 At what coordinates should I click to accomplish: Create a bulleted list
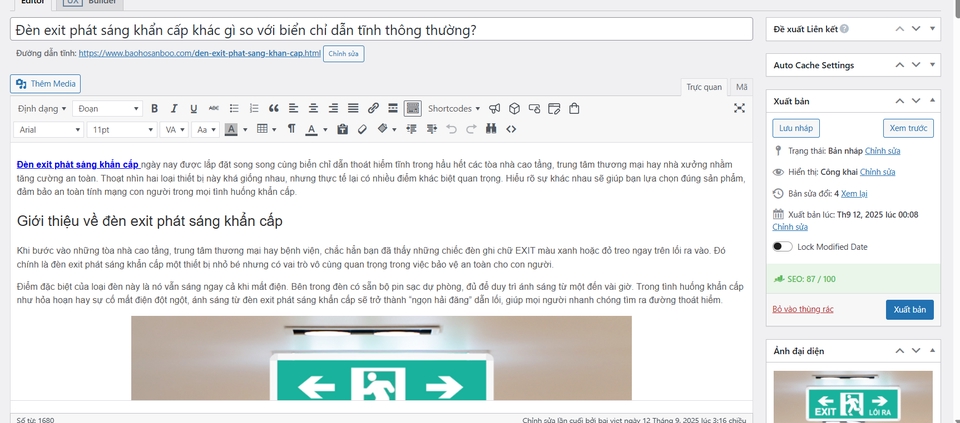click(233, 108)
